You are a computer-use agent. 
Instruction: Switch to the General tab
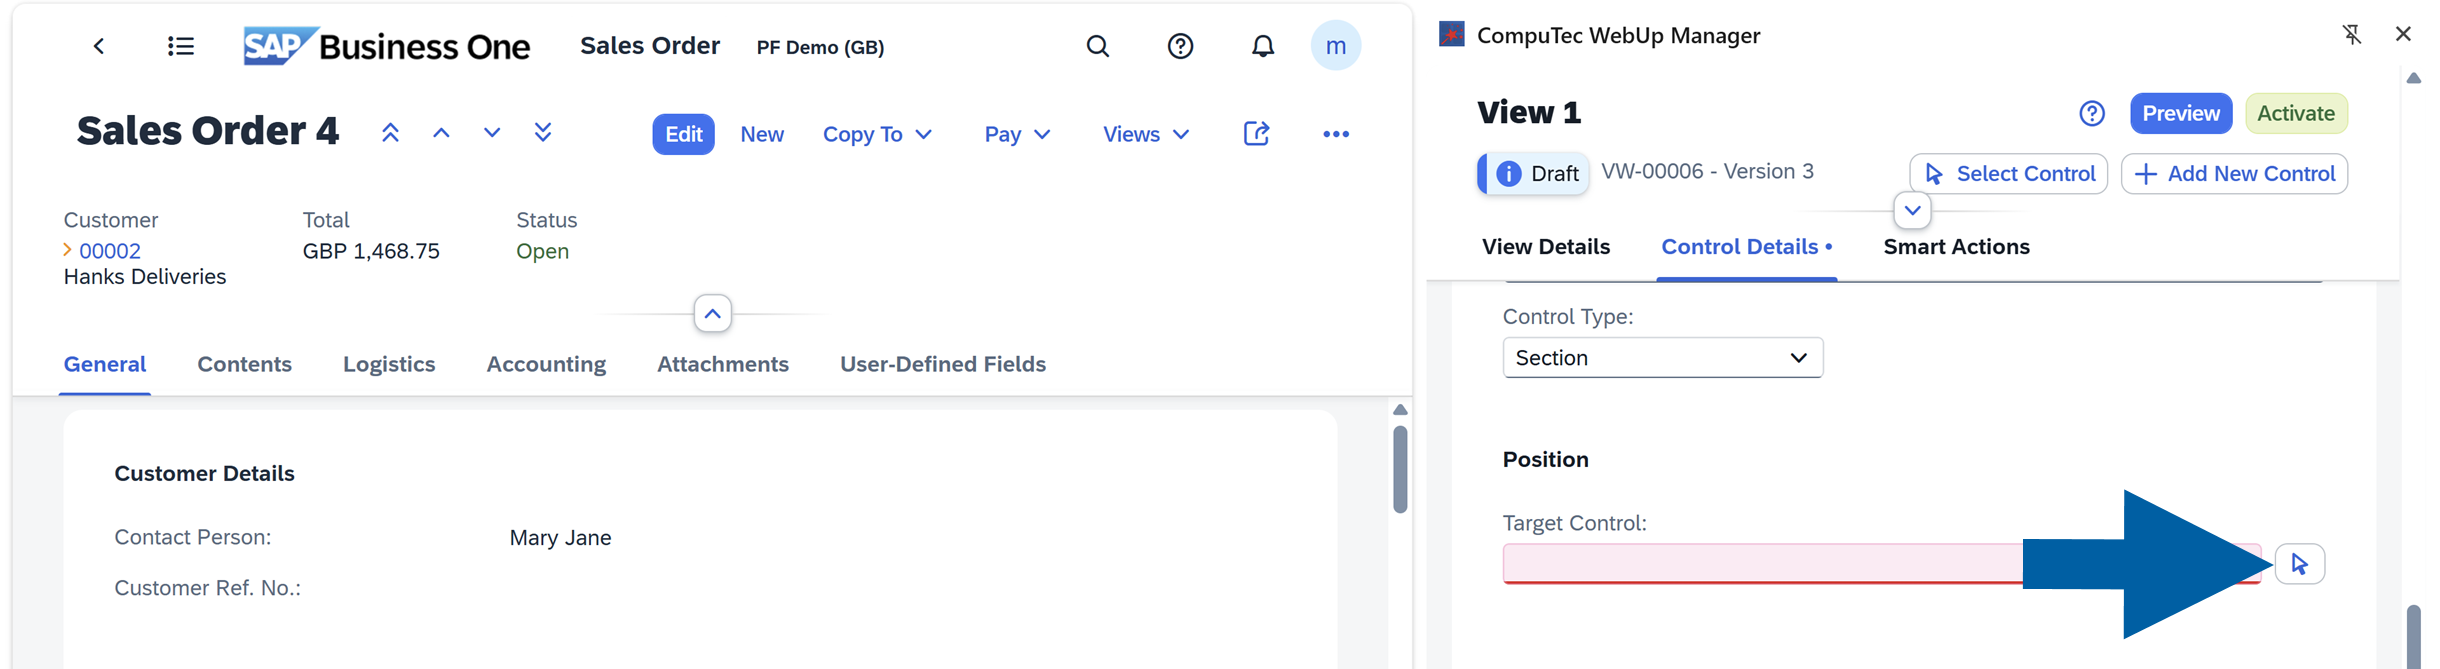(105, 364)
